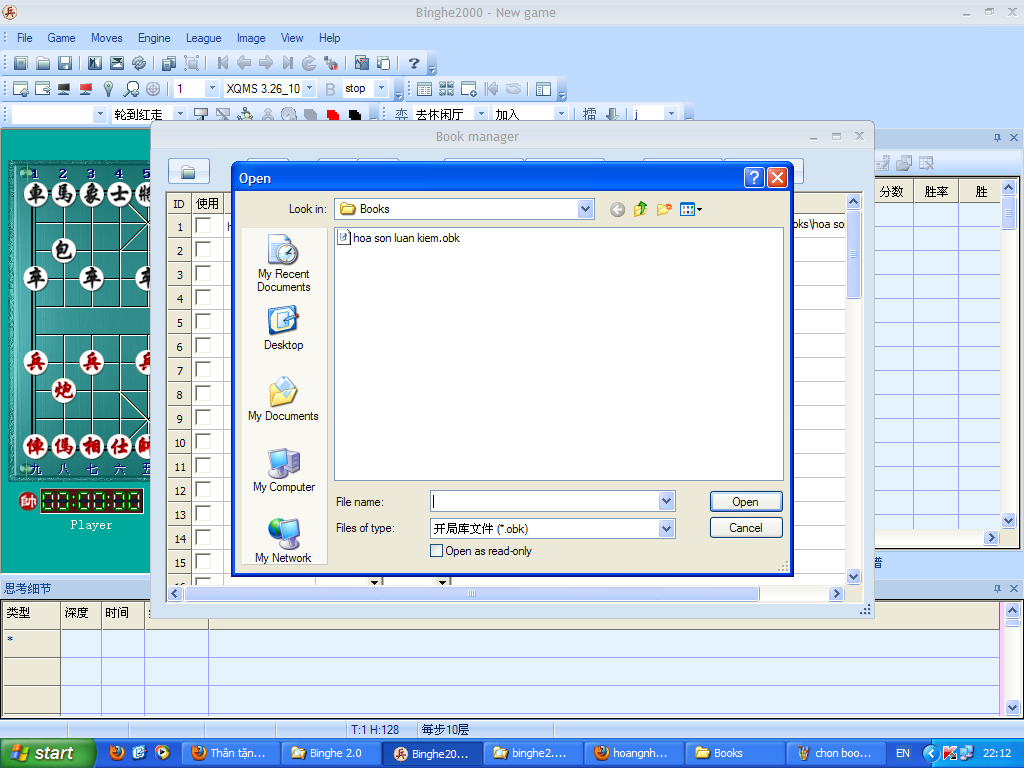Tick the checkbox in Book manager row 9
The height and width of the screenshot is (768, 1024).
click(204, 417)
